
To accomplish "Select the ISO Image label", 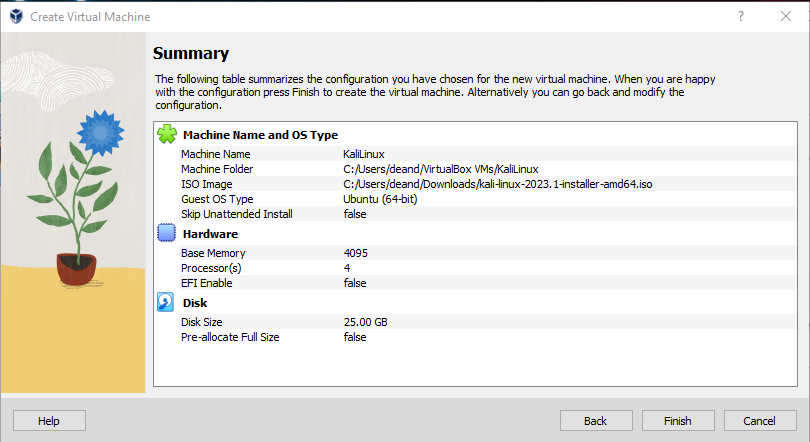I will point(207,184).
